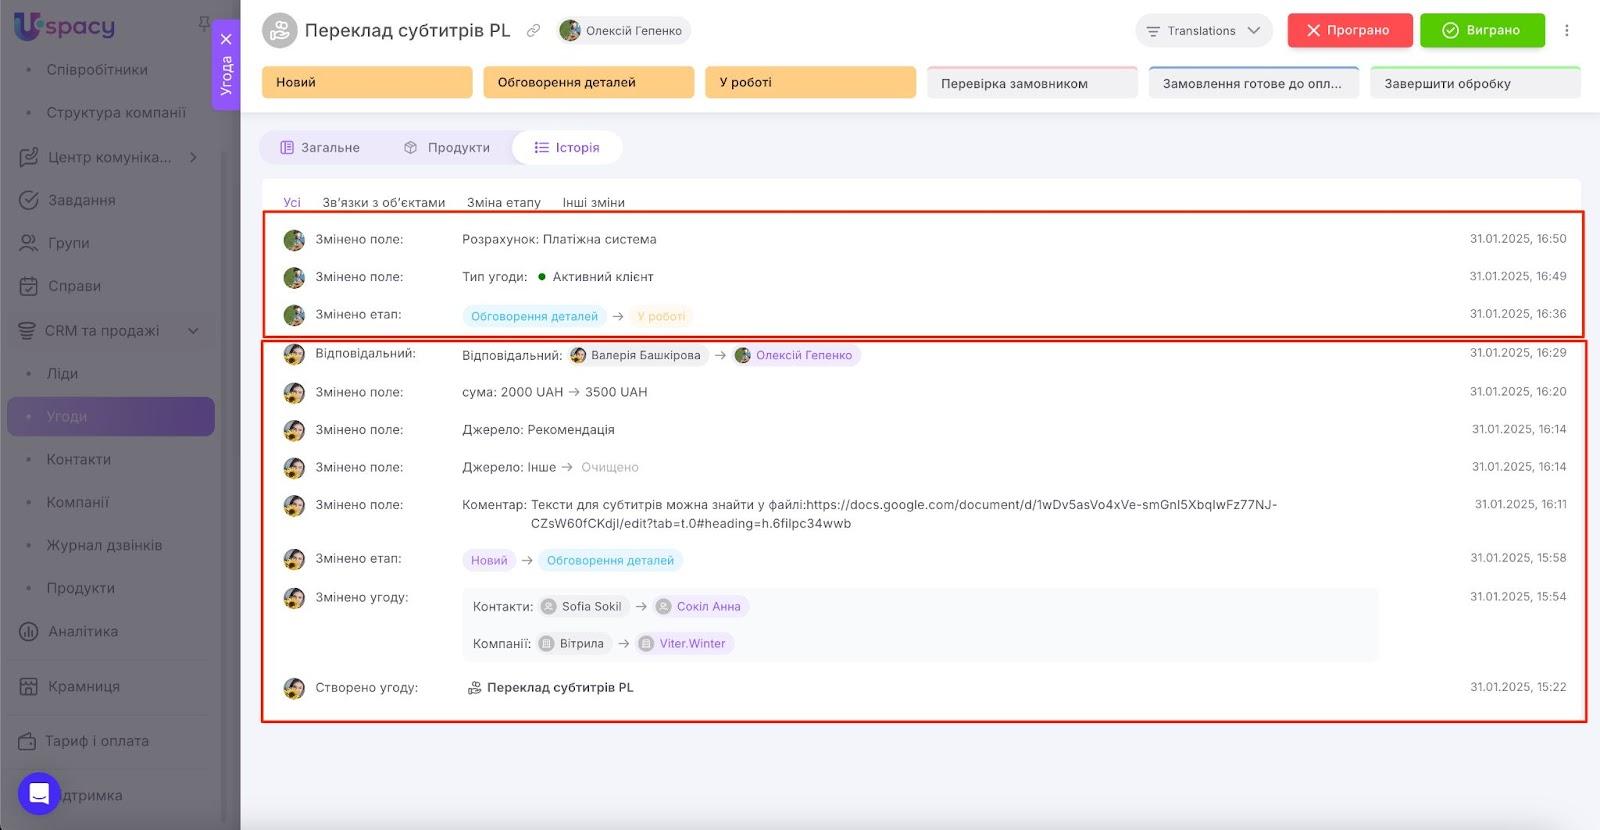This screenshot has width=1600, height=830.
Task: Select the Перевірка замовником stage
Action: (1031, 84)
